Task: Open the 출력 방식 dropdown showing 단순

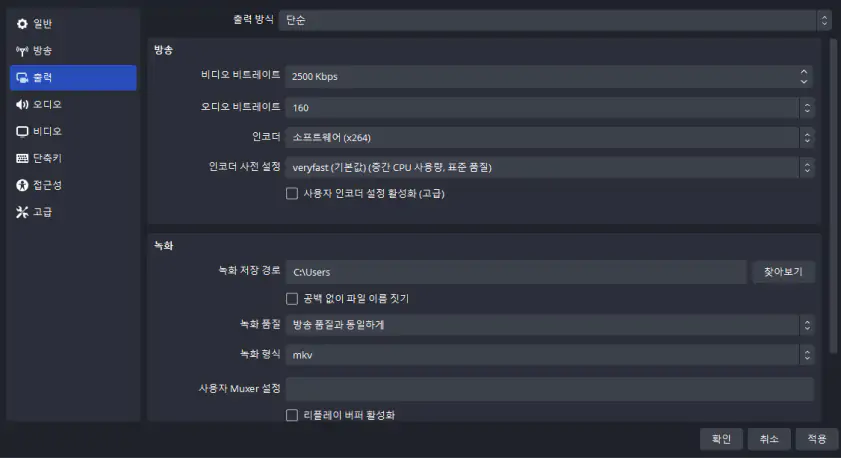Action: click(x=555, y=20)
